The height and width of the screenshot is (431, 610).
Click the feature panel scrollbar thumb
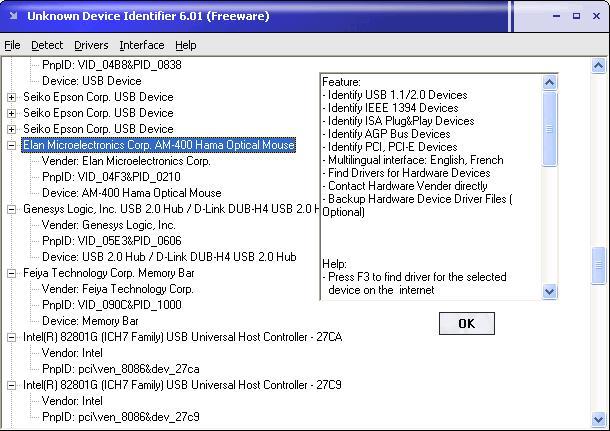pos(549,129)
